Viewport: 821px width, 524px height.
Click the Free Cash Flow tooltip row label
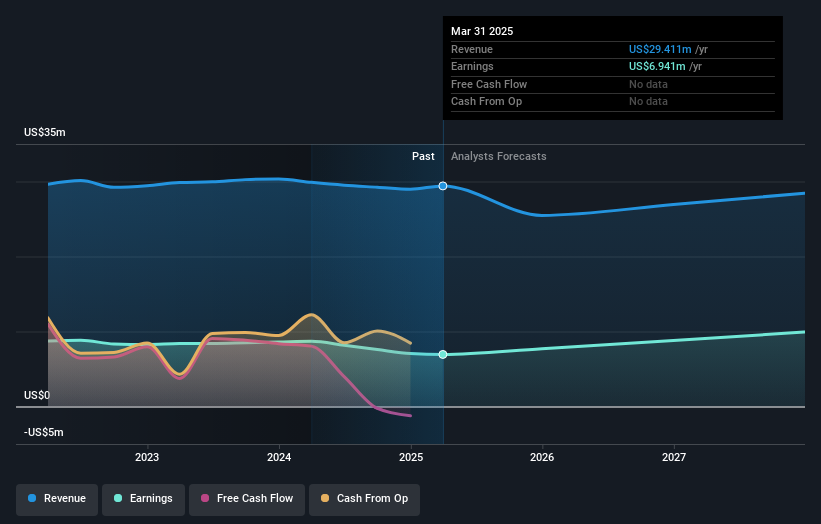[x=489, y=84]
